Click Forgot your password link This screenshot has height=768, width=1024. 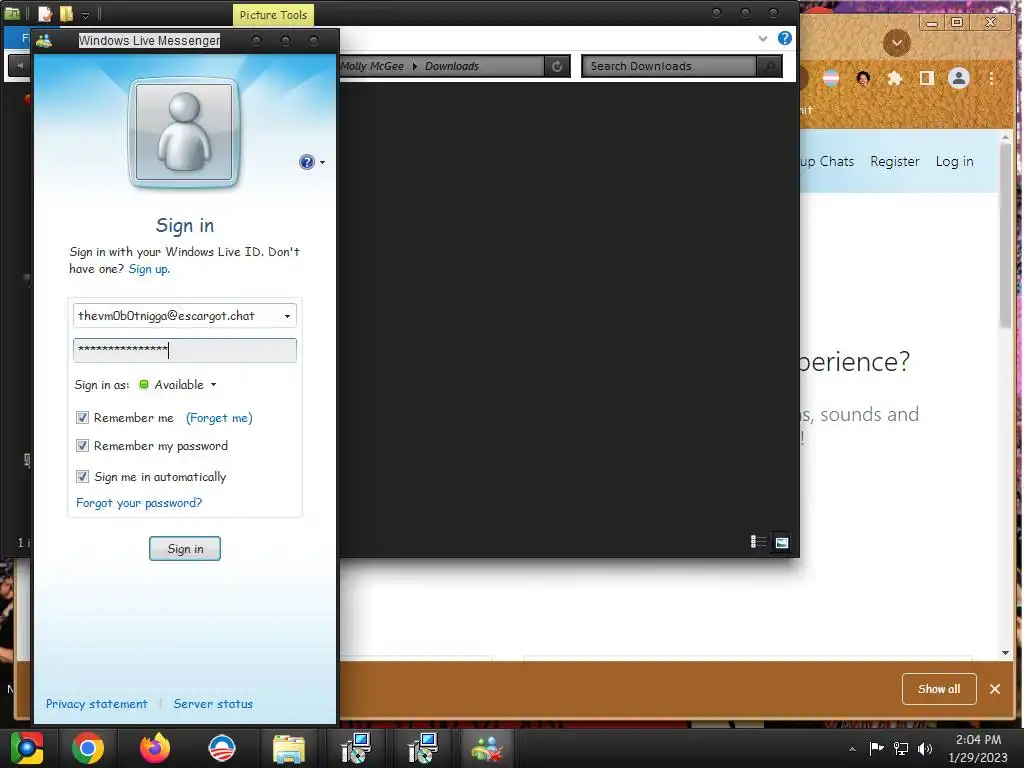pos(139,503)
